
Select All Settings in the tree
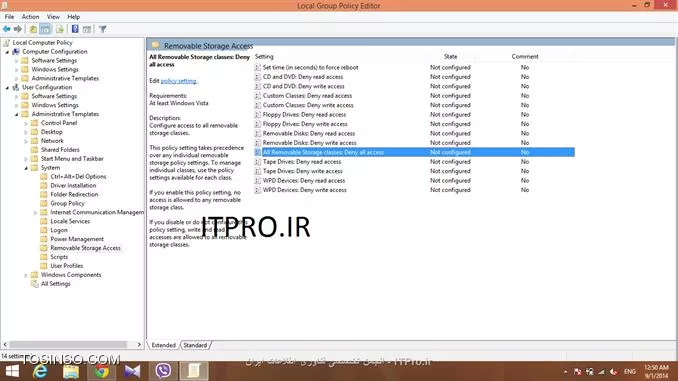click(x=55, y=284)
